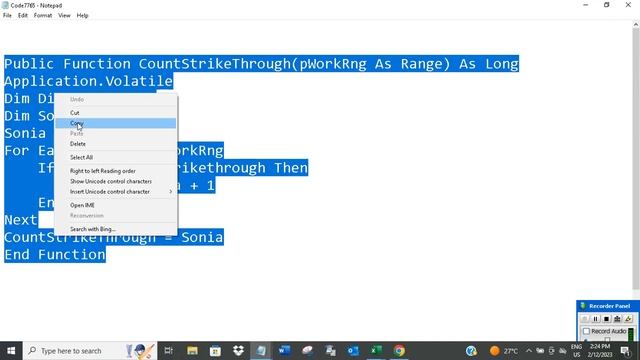Viewport: 640px width, 360px height.
Task: Choose Copy in the context menu
Action: [116, 123]
